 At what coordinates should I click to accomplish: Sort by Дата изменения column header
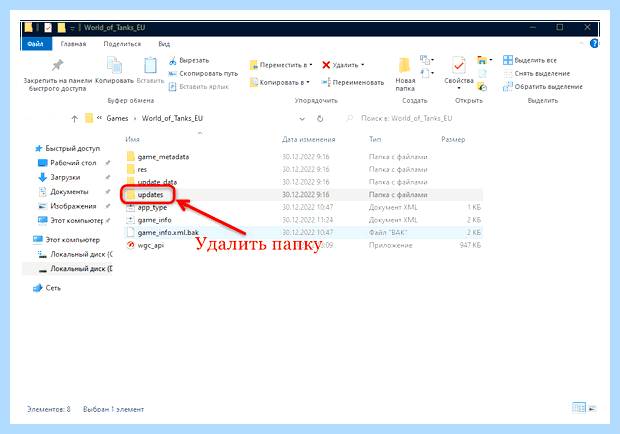point(308,139)
